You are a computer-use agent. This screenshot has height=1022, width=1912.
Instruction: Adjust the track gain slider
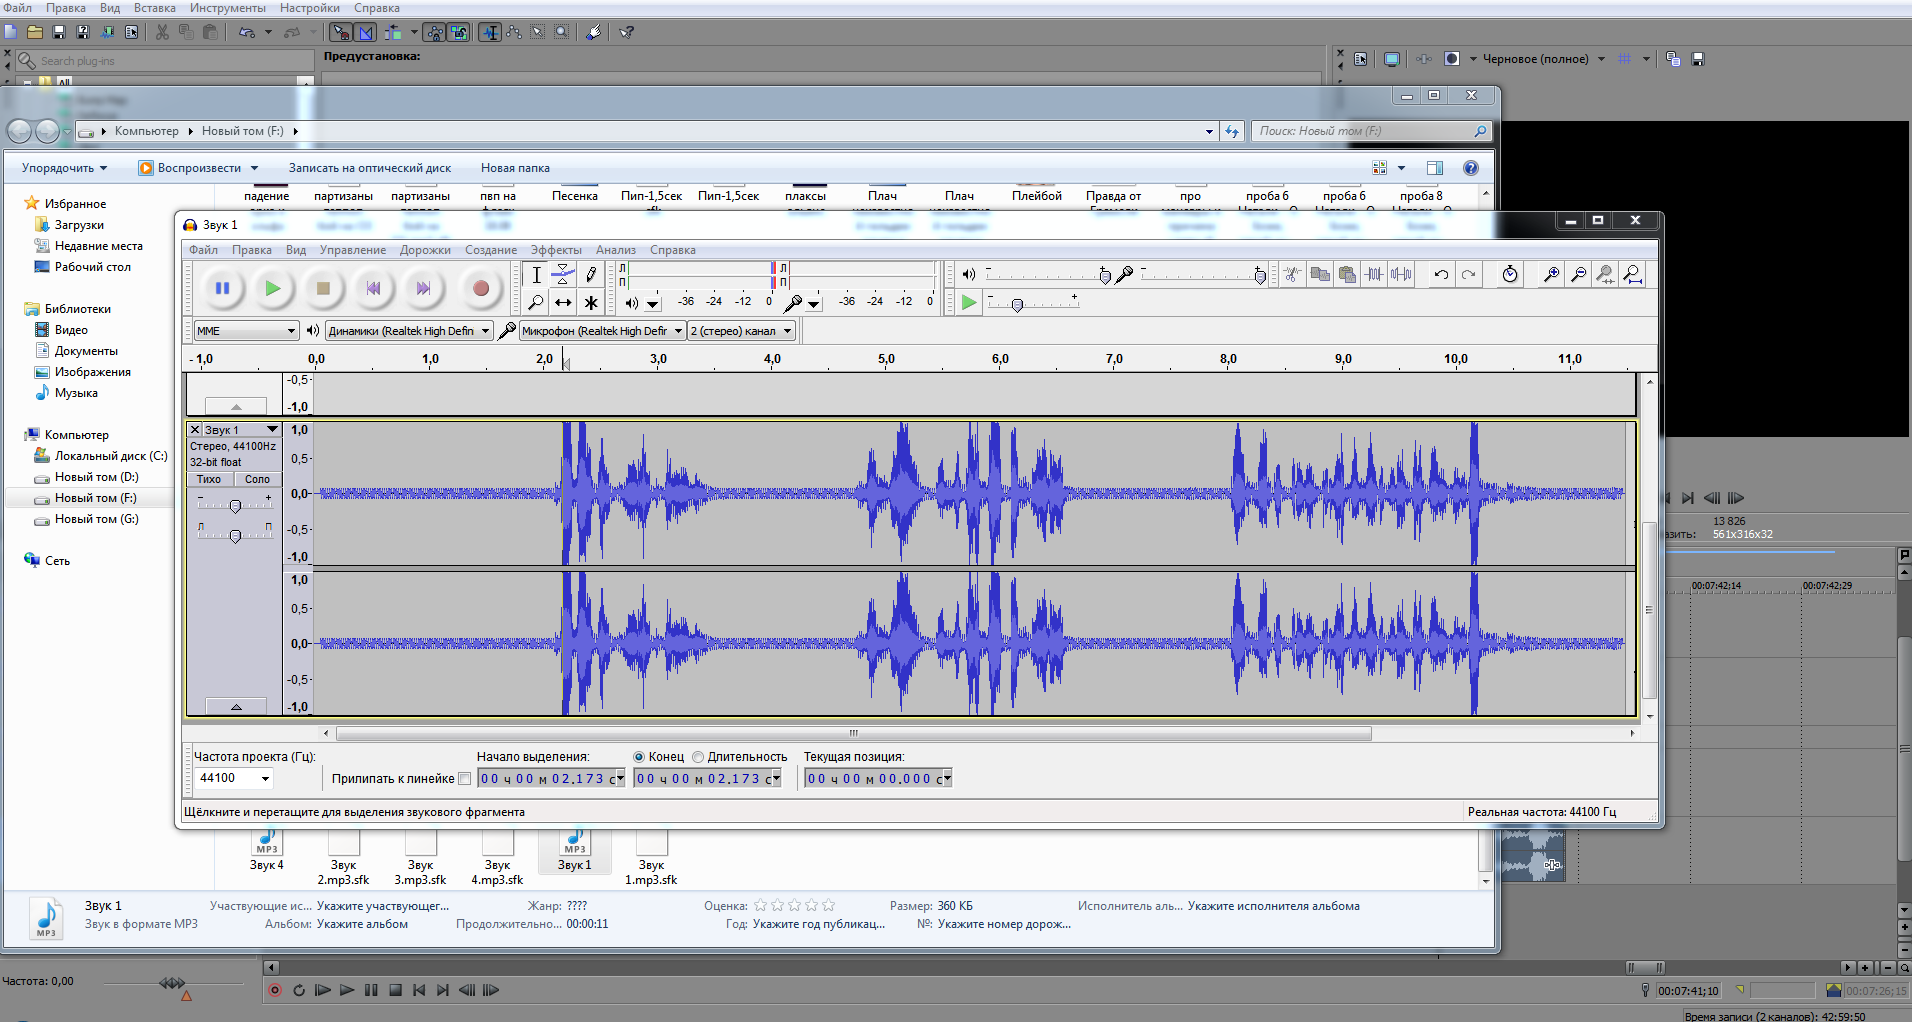pyautogui.click(x=235, y=506)
